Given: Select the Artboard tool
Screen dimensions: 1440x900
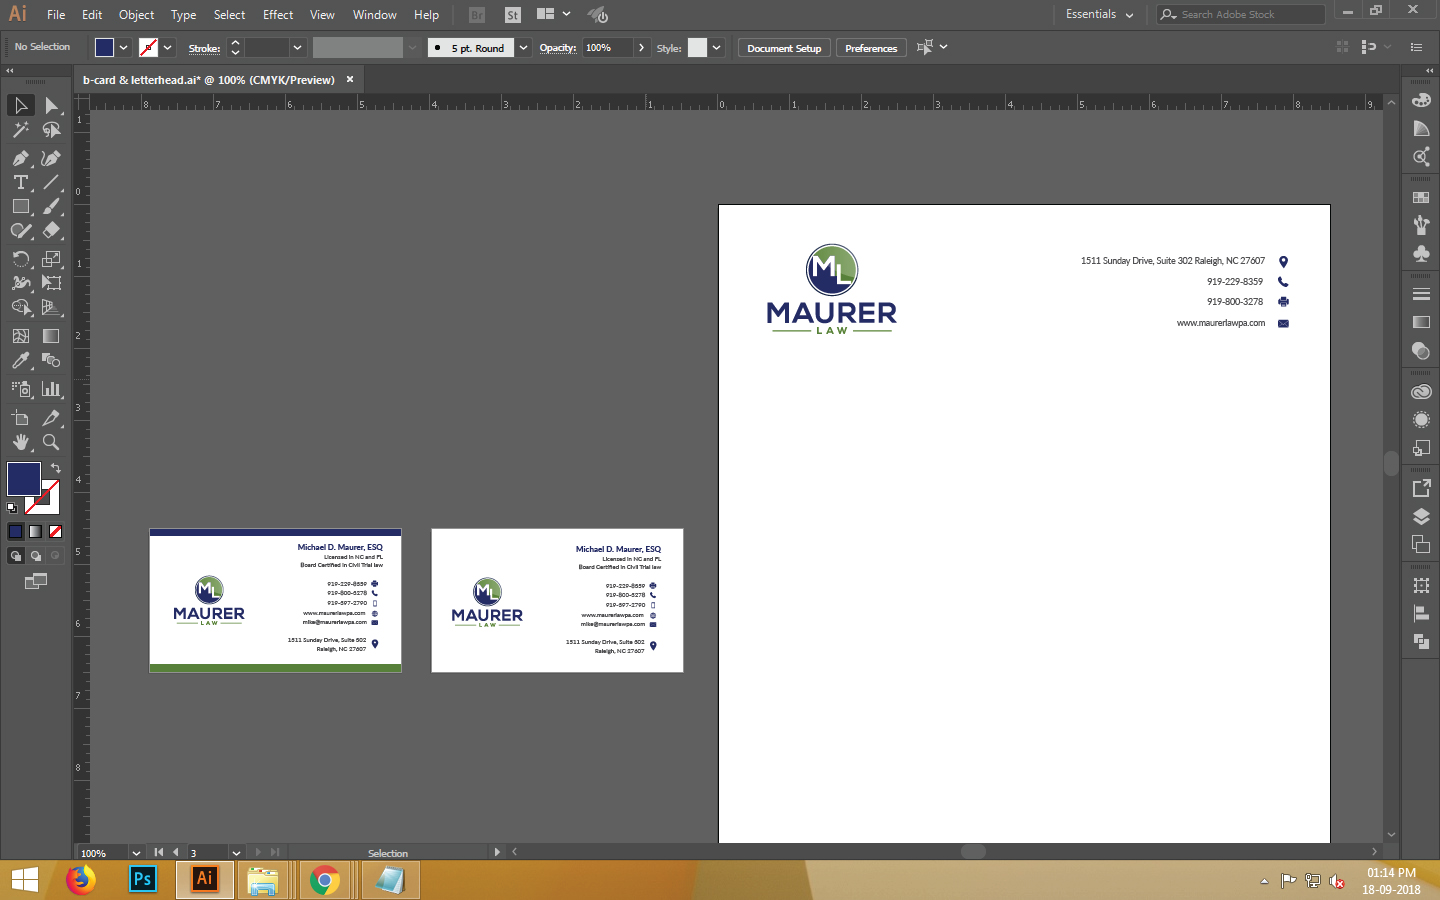Looking at the screenshot, I should pyautogui.click(x=21, y=418).
